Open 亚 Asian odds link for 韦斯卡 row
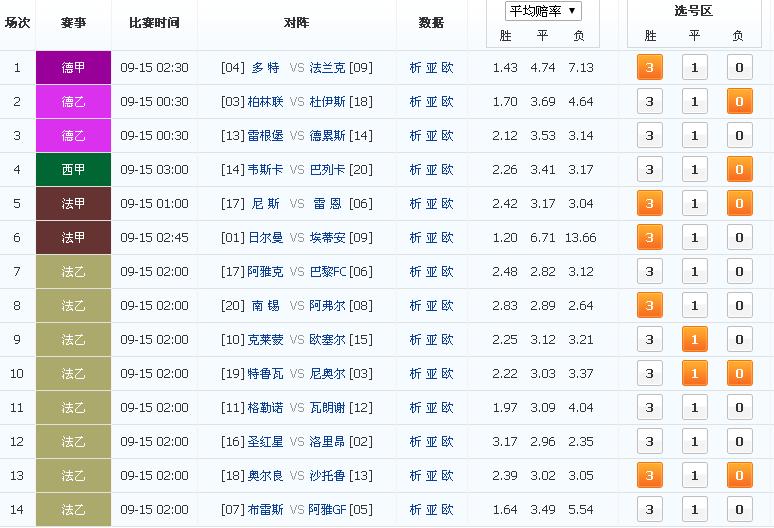 (432, 170)
